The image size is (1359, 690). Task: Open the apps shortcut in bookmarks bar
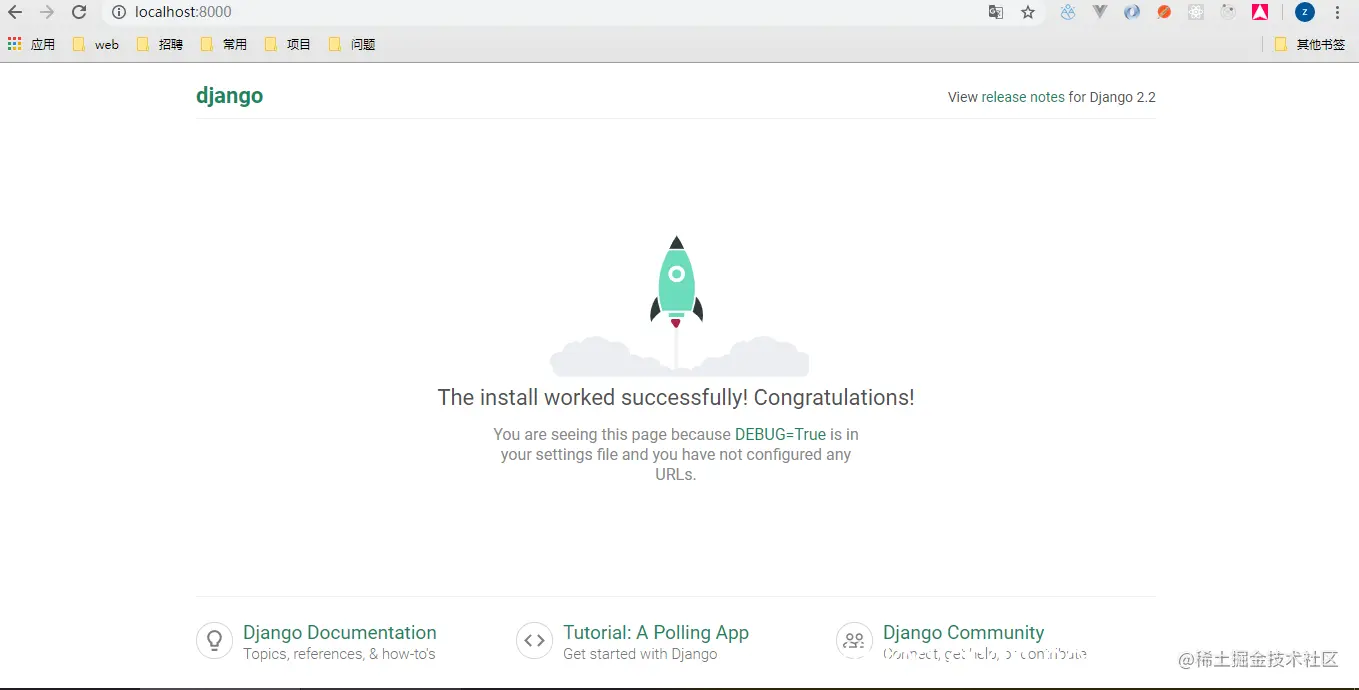31,44
